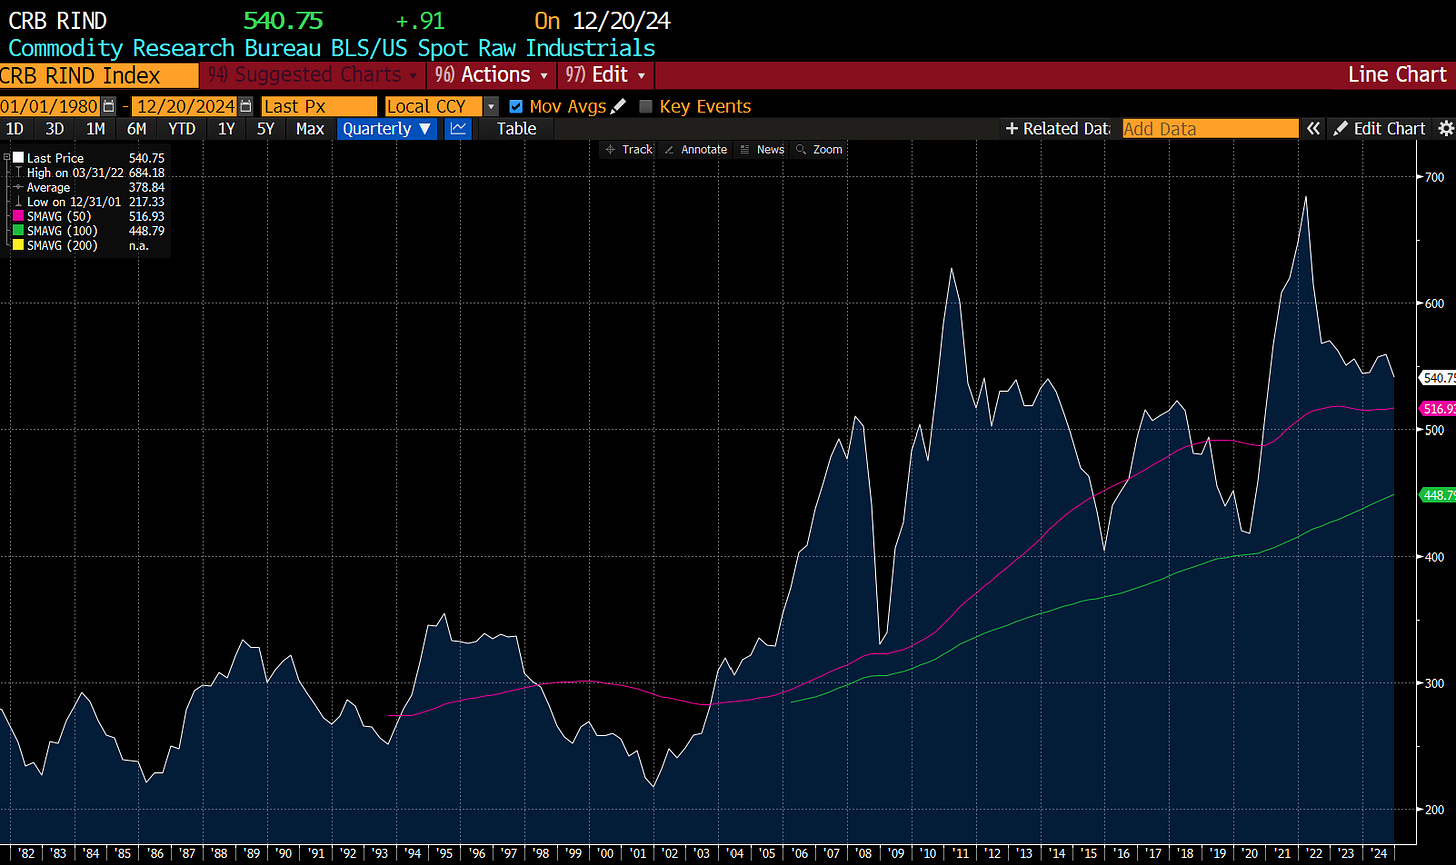Click the white Last Price legend swatch
The image size is (1456, 865).
pos(18,158)
